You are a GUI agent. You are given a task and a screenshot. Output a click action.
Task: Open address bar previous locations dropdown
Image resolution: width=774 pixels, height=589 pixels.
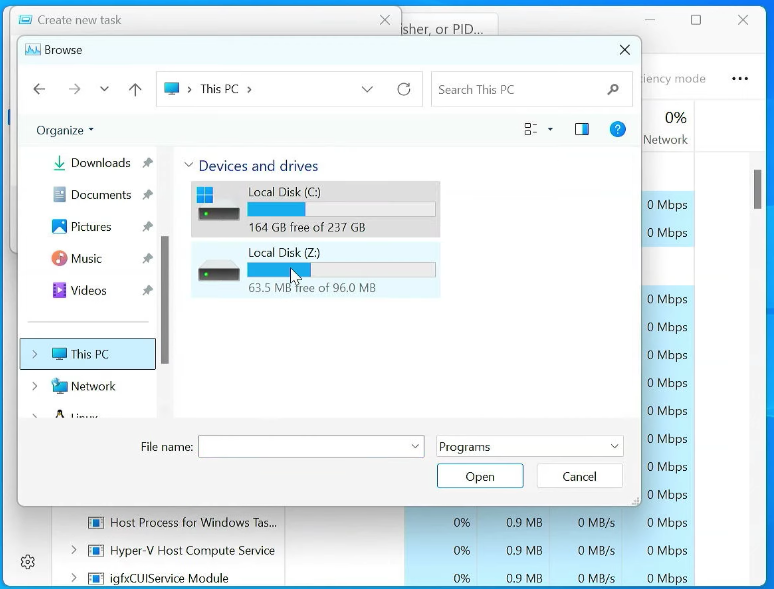[367, 89]
